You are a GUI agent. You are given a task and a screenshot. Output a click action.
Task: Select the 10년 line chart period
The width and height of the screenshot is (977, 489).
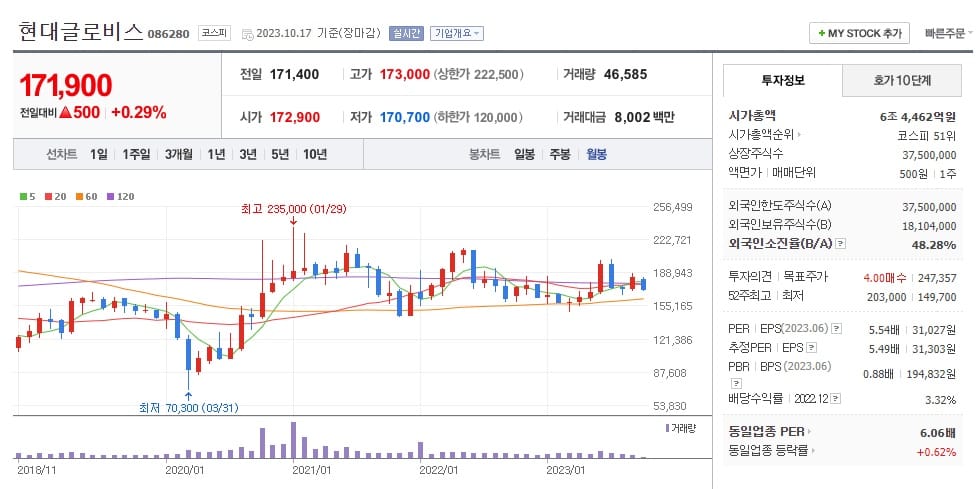(315, 154)
